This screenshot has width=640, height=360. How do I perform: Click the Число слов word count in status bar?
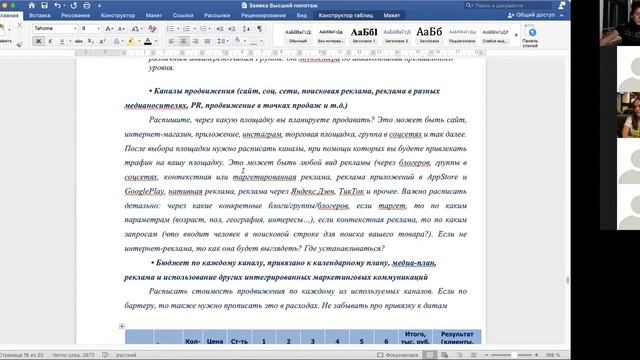(x=73, y=355)
